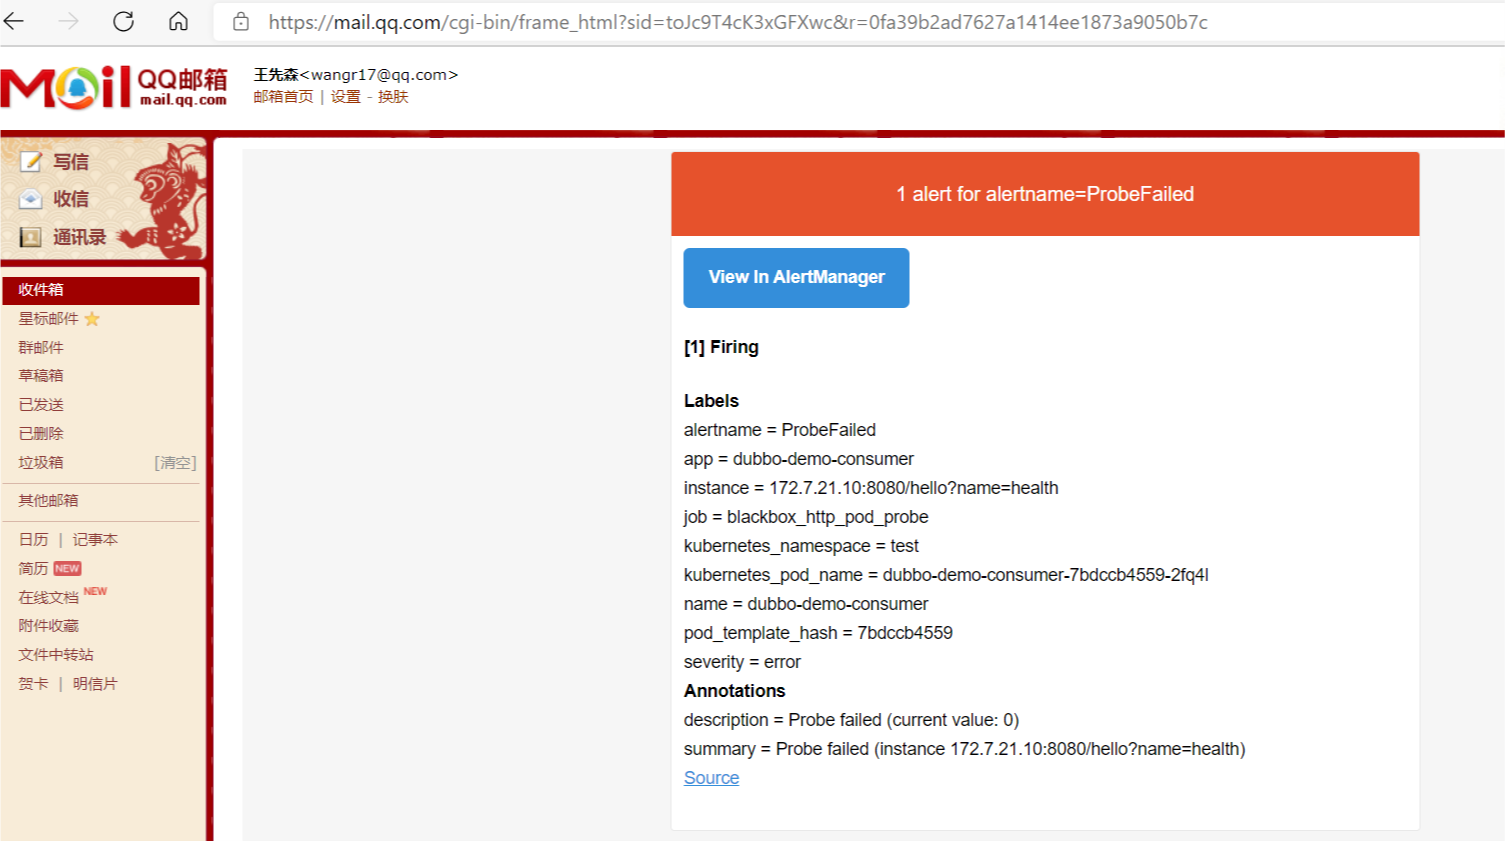Open the 已发送 sent folder
This screenshot has width=1505, height=841.
41,405
